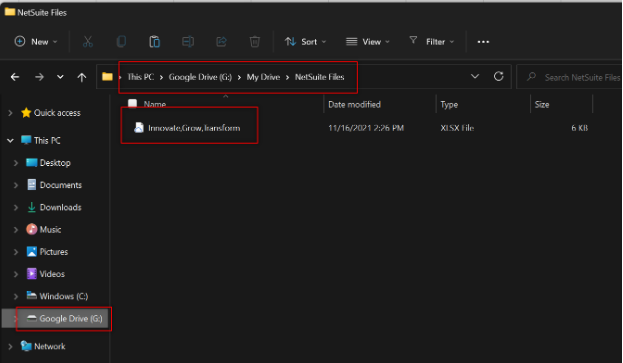This screenshot has width=623, height=363.
Task: Click the Delete trash icon
Action: pyautogui.click(x=255, y=42)
